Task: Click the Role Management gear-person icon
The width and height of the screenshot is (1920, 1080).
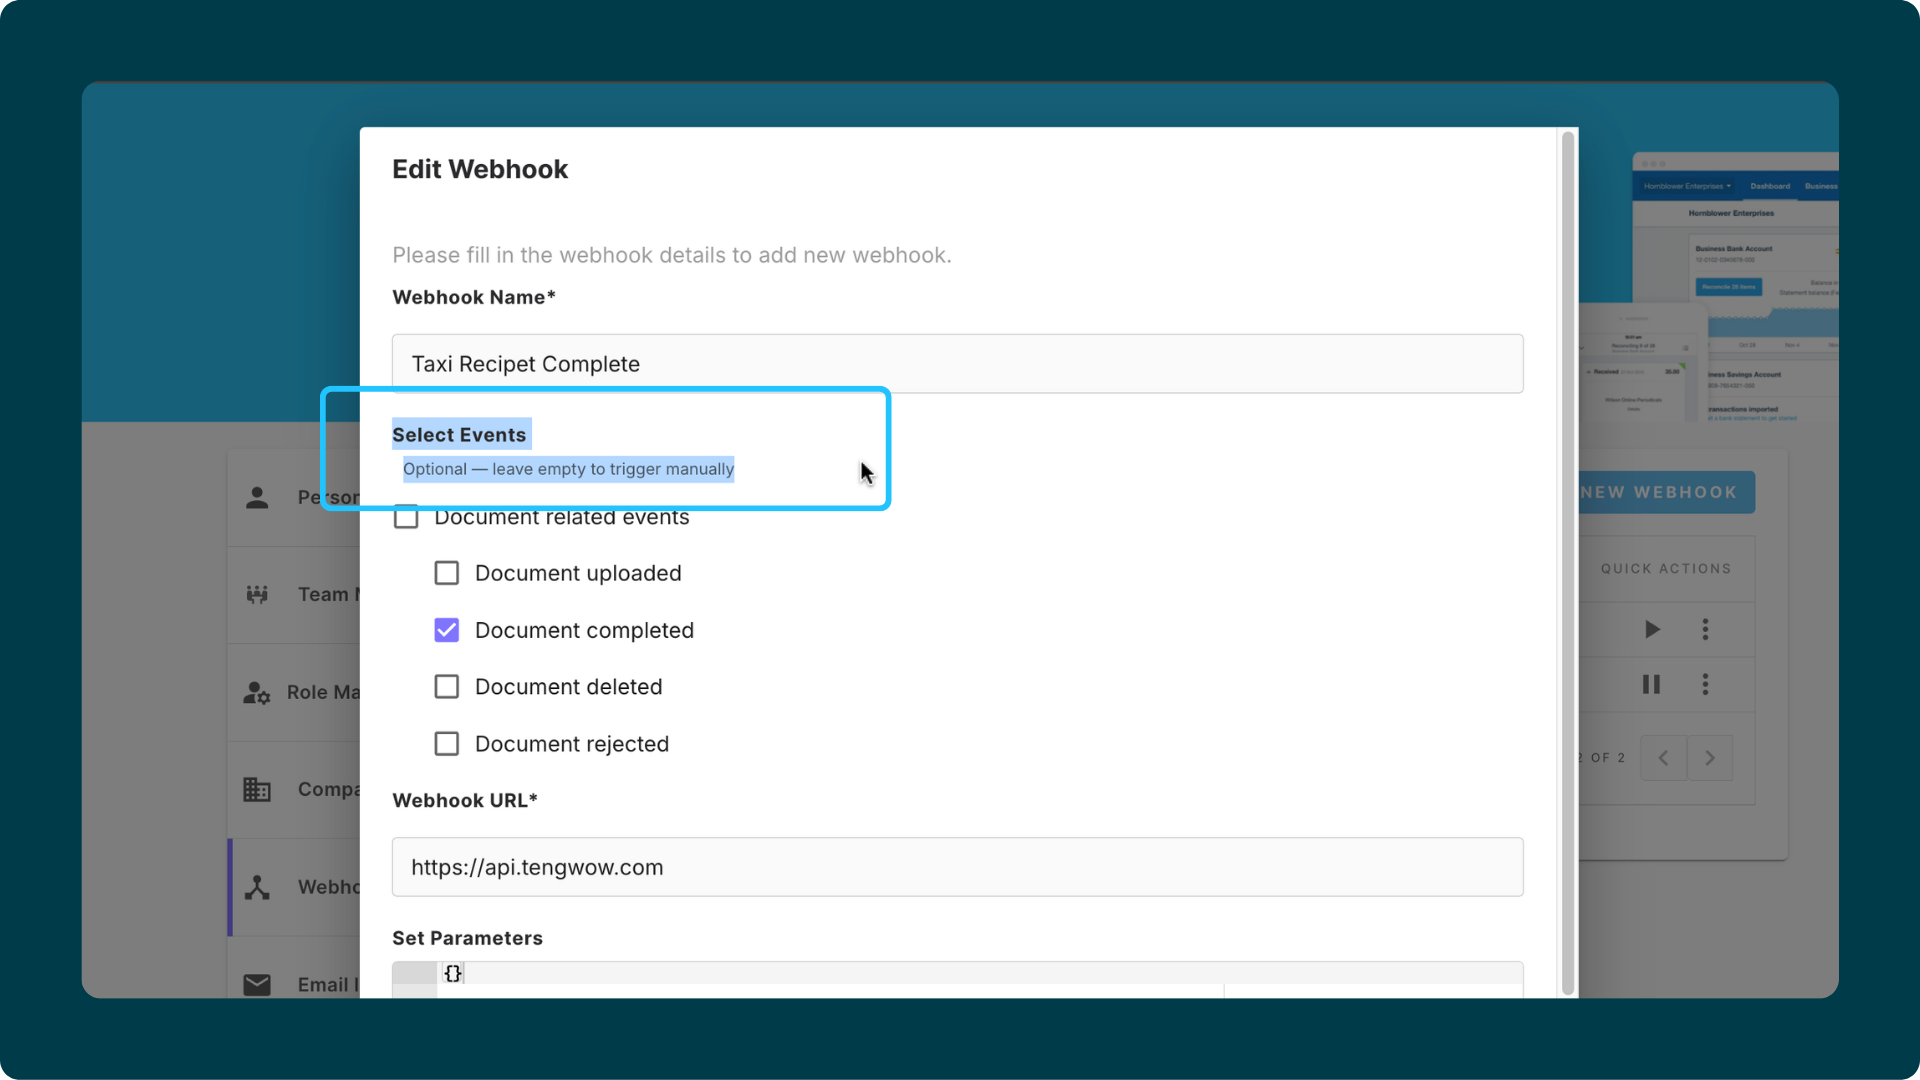Action: (257, 692)
